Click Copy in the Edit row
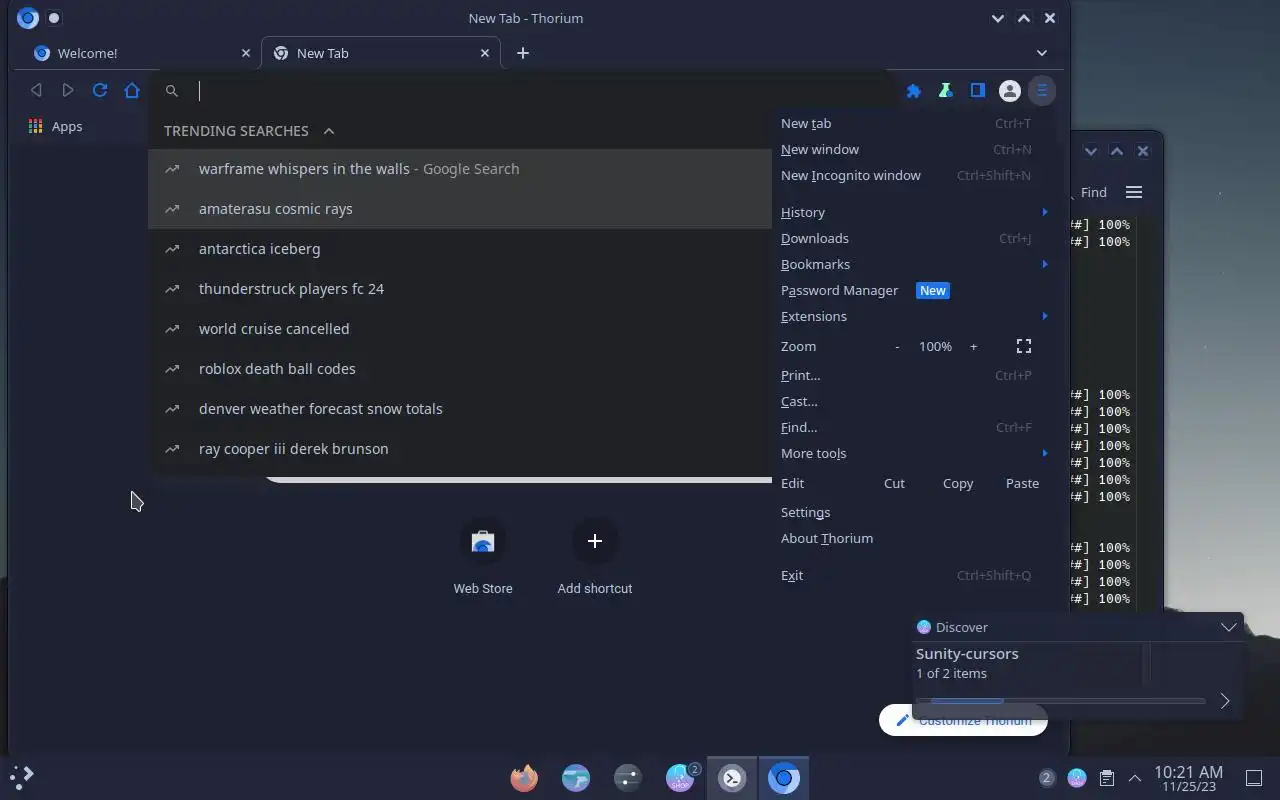 (958, 483)
